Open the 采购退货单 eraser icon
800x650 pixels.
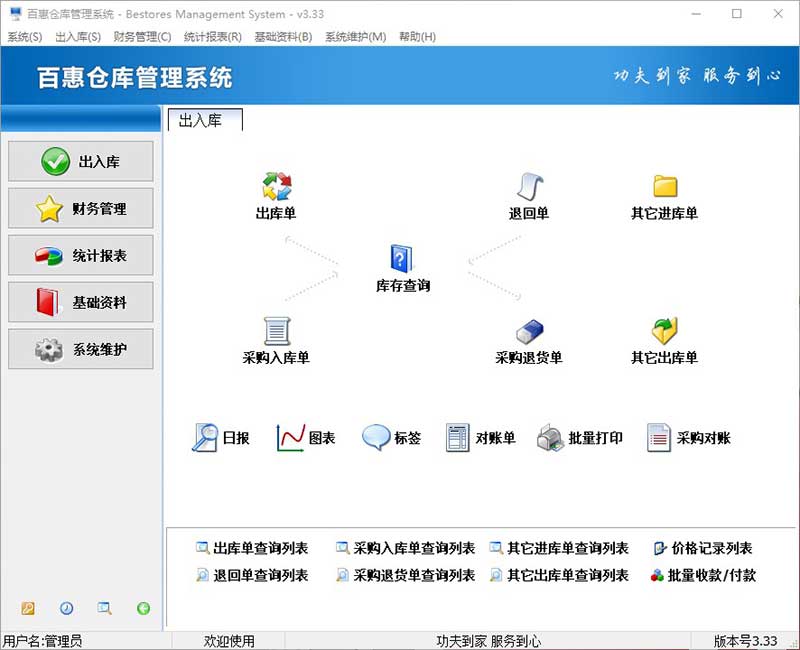pyautogui.click(x=529, y=331)
